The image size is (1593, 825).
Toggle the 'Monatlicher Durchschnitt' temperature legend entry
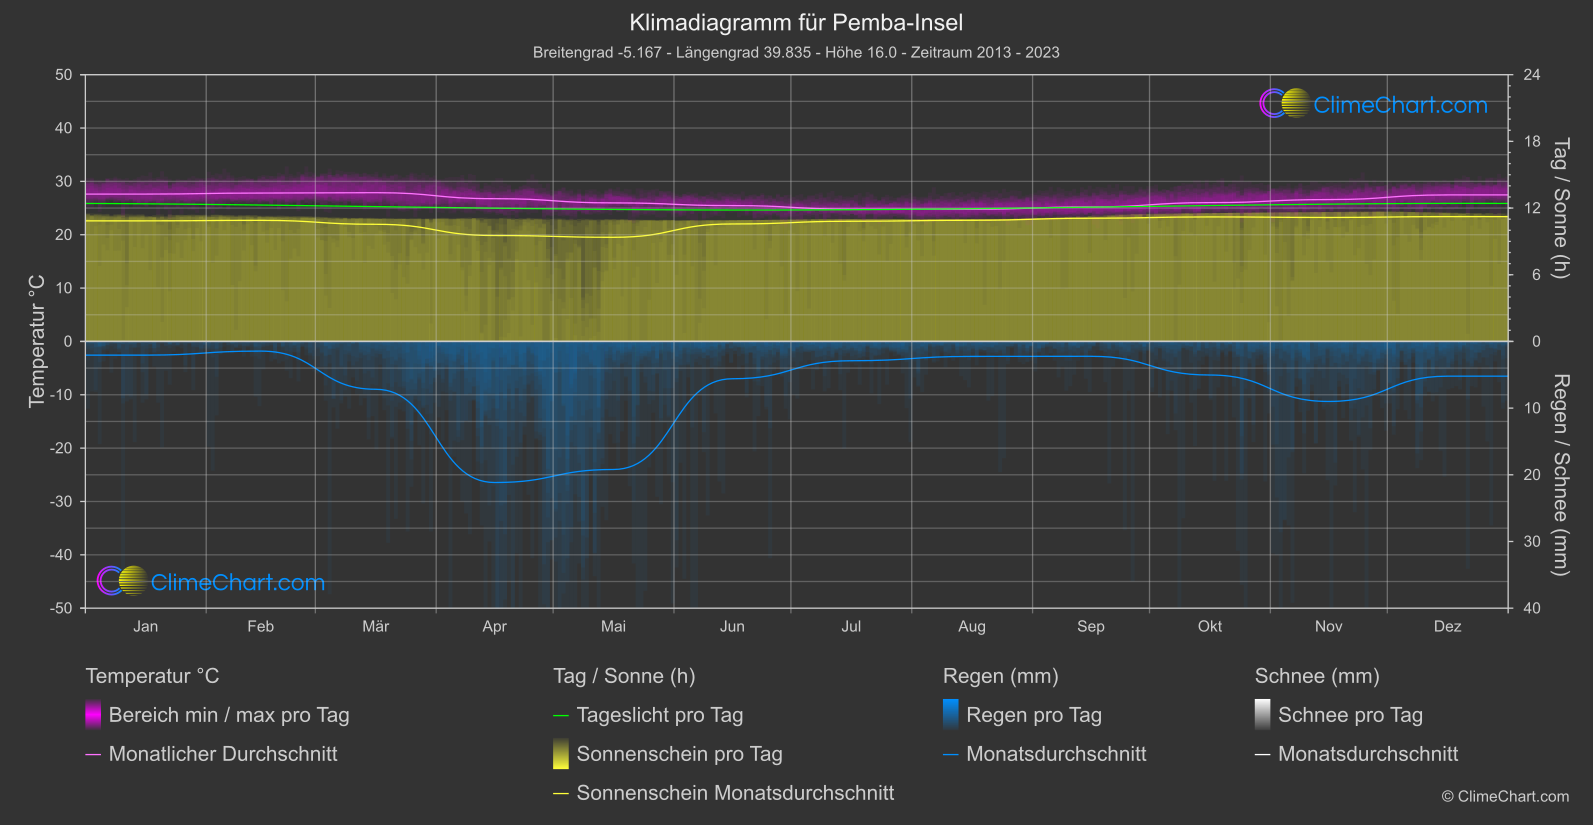(222, 754)
